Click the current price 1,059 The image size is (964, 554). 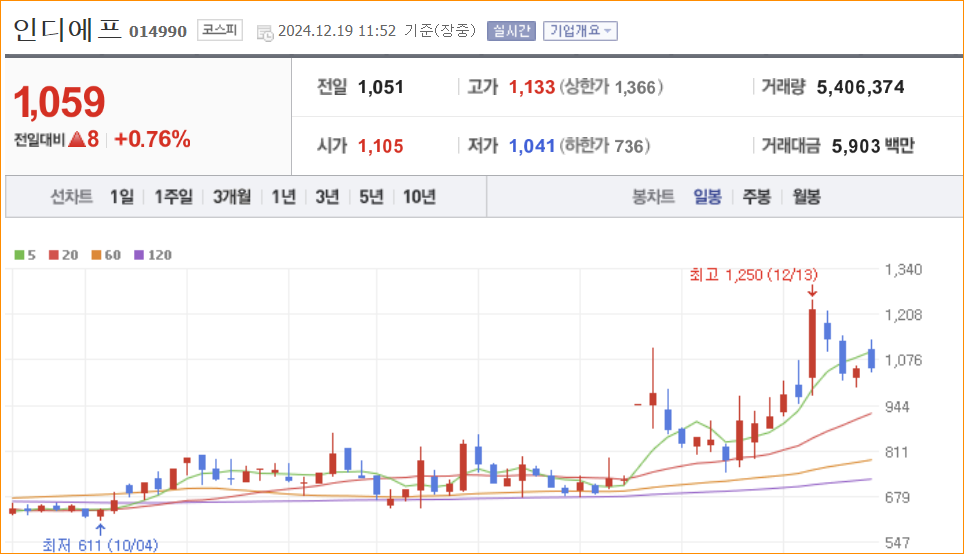(x=59, y=101)
